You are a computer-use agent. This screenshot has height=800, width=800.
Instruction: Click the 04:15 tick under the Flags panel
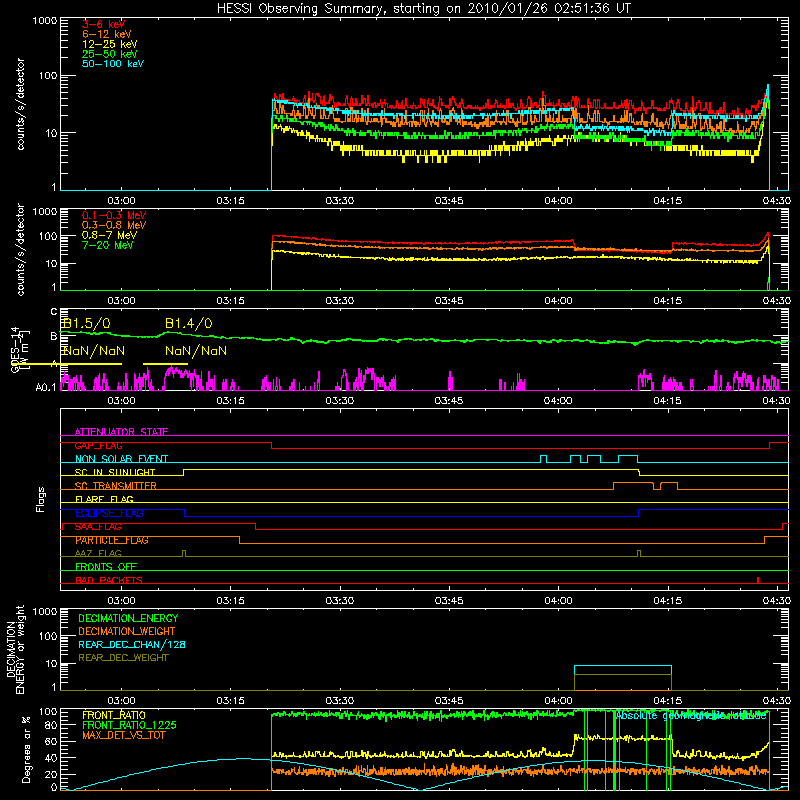pyautogui.click(x=667, y=601)
